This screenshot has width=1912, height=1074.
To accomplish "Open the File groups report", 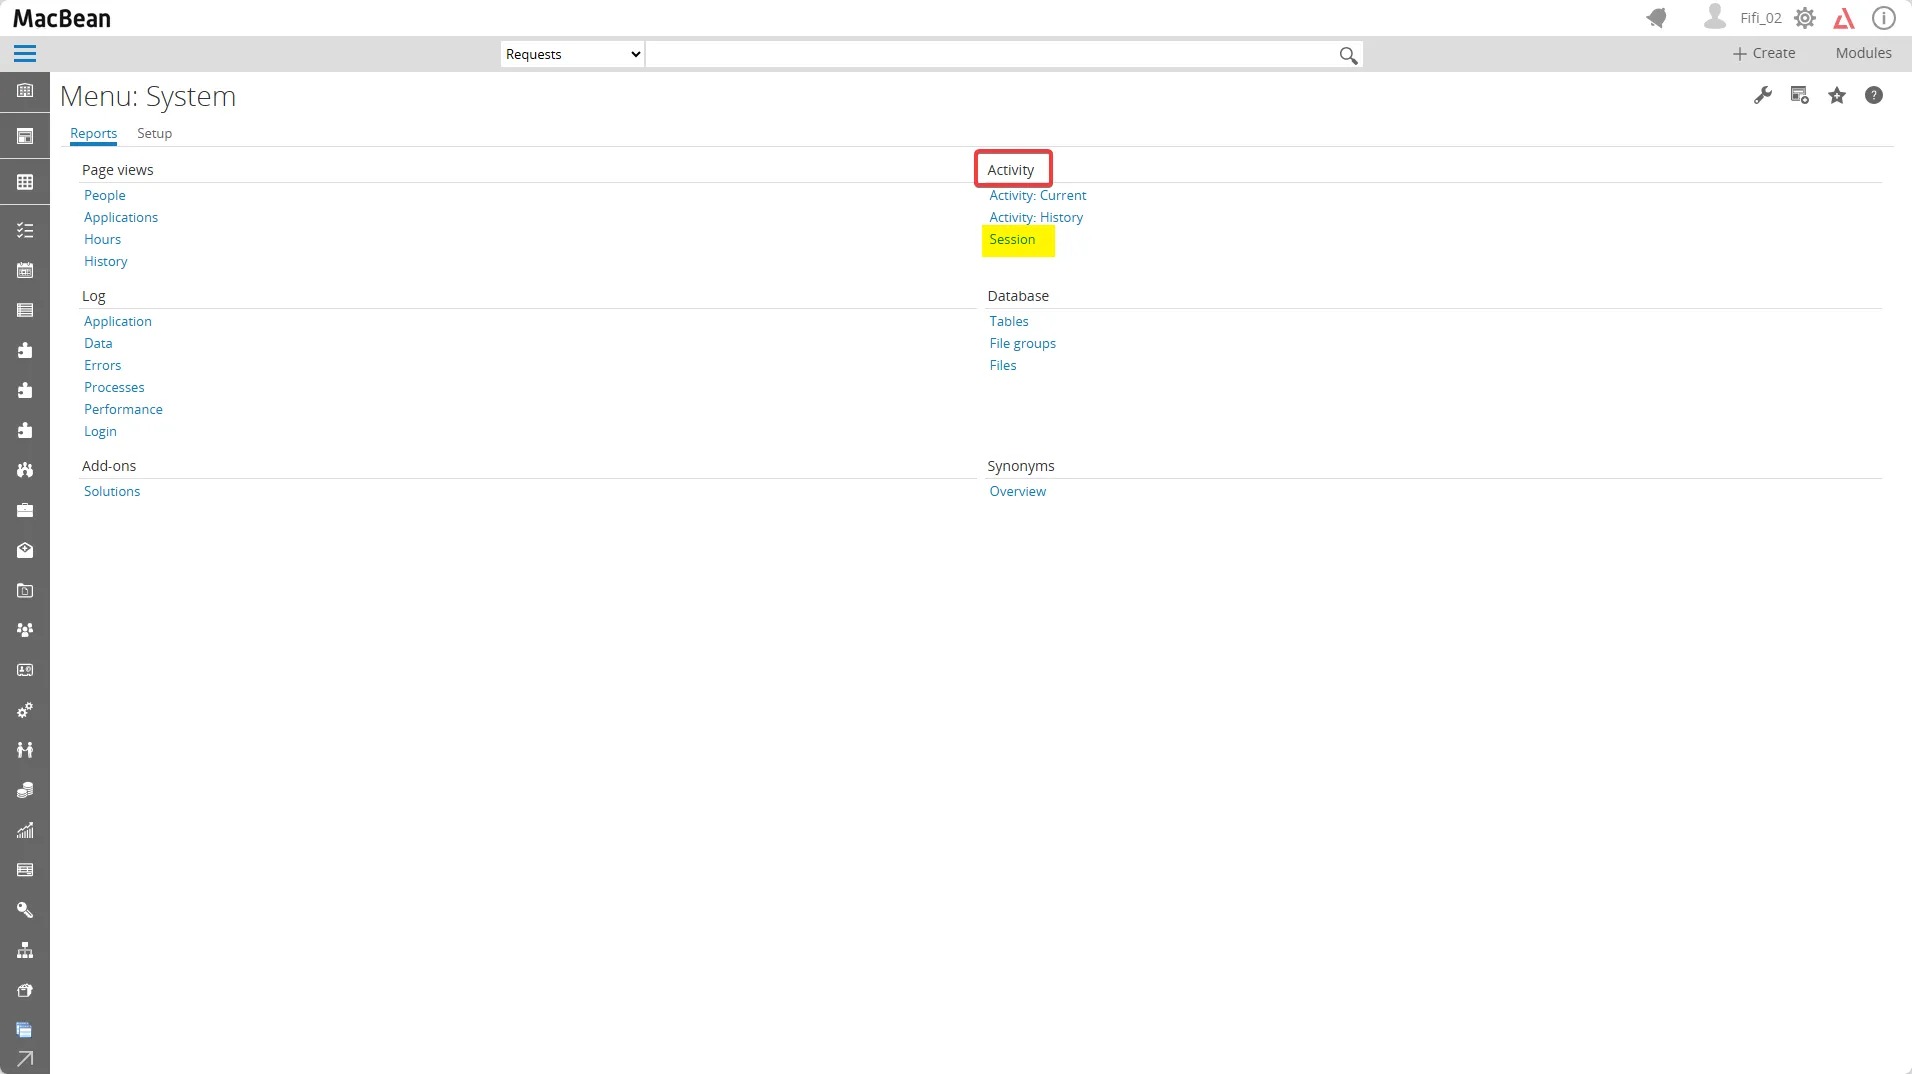I will 1022,343.
